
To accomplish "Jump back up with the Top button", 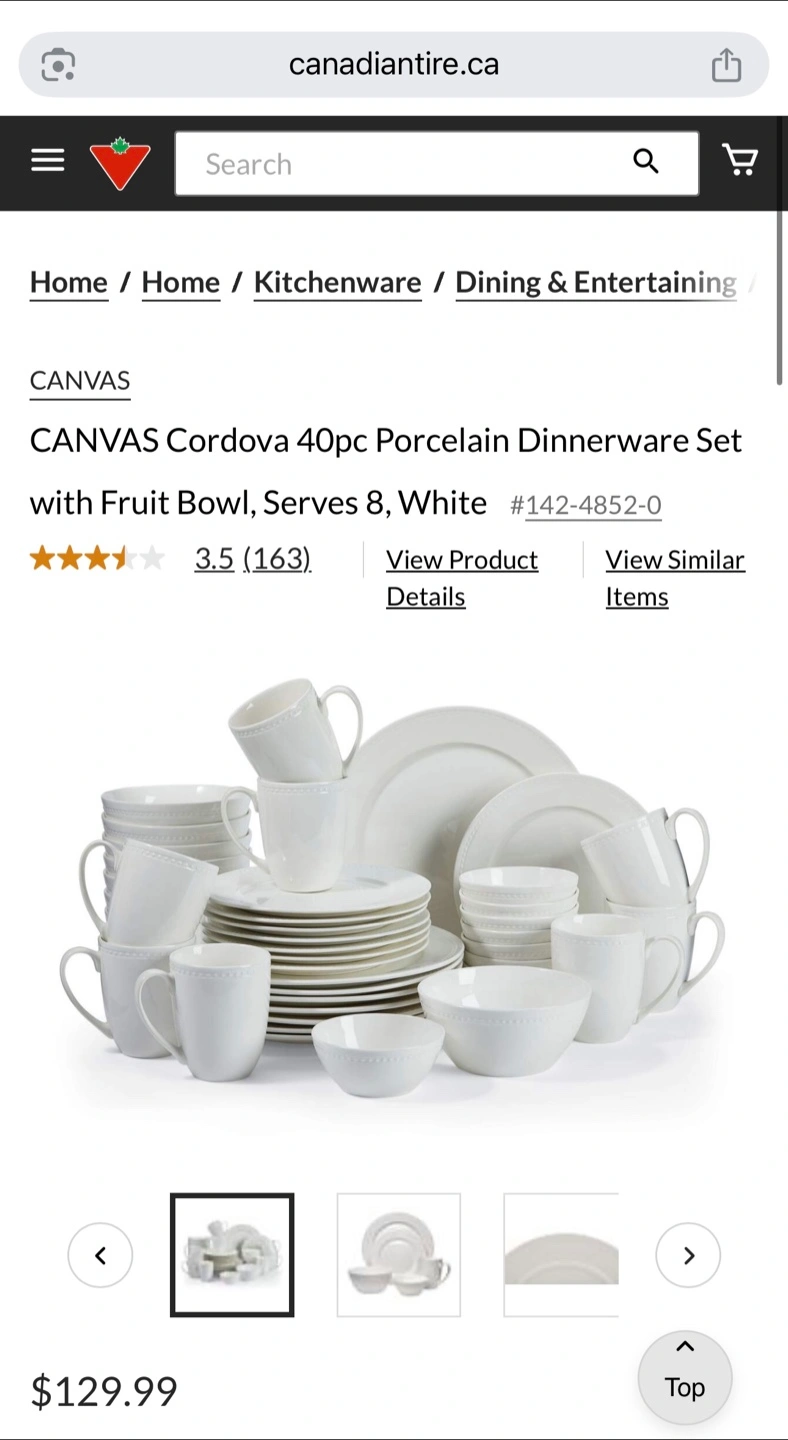I will pyautogui.click(x=685, y=1377).
